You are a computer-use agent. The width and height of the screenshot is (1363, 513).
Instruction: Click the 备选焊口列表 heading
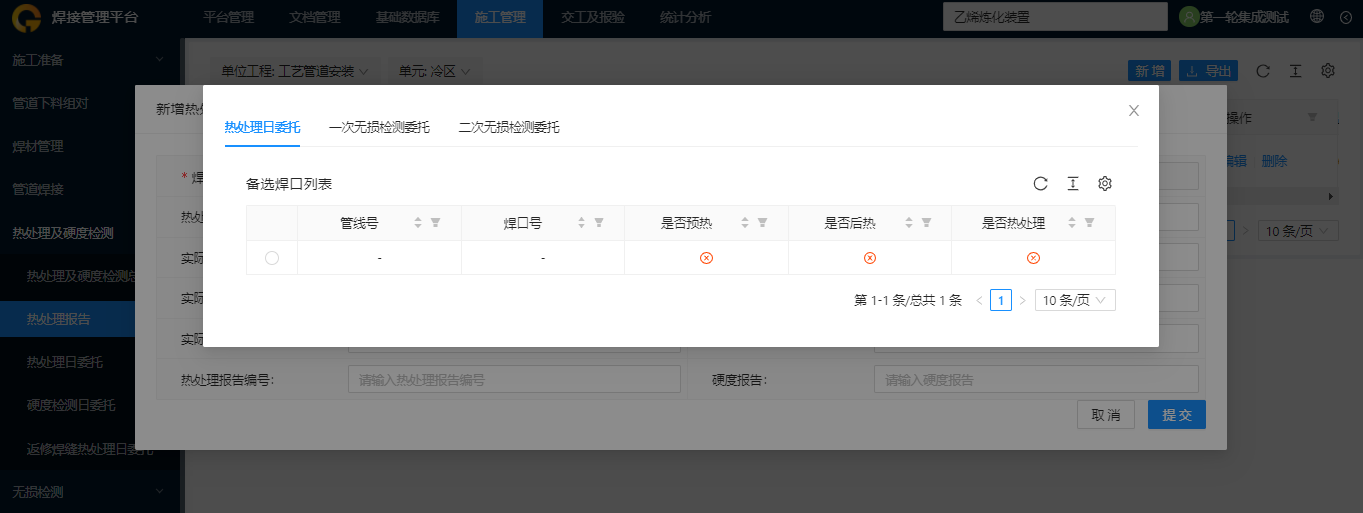[x=289, y=184]
